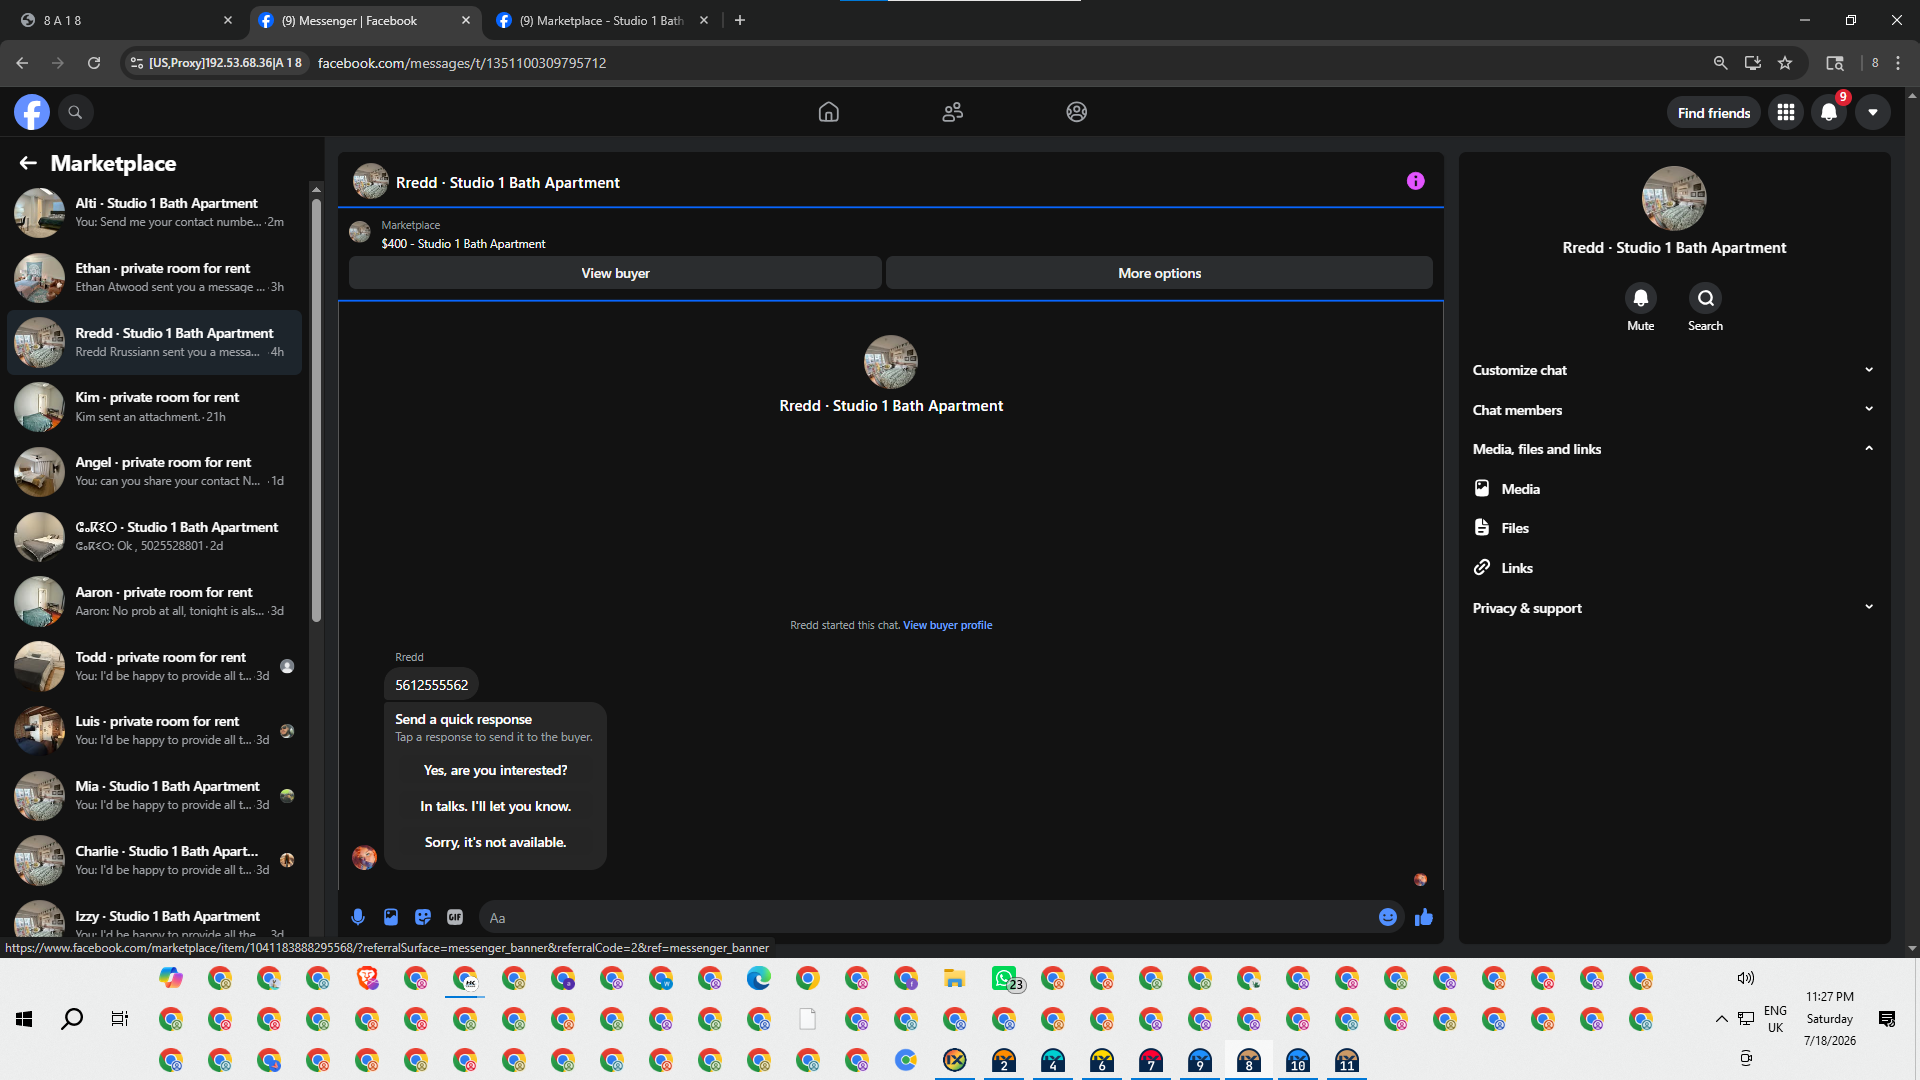Screen dimensions: 1920x1080
Task: Open Todd private room for rent chat
Action: 154,666
